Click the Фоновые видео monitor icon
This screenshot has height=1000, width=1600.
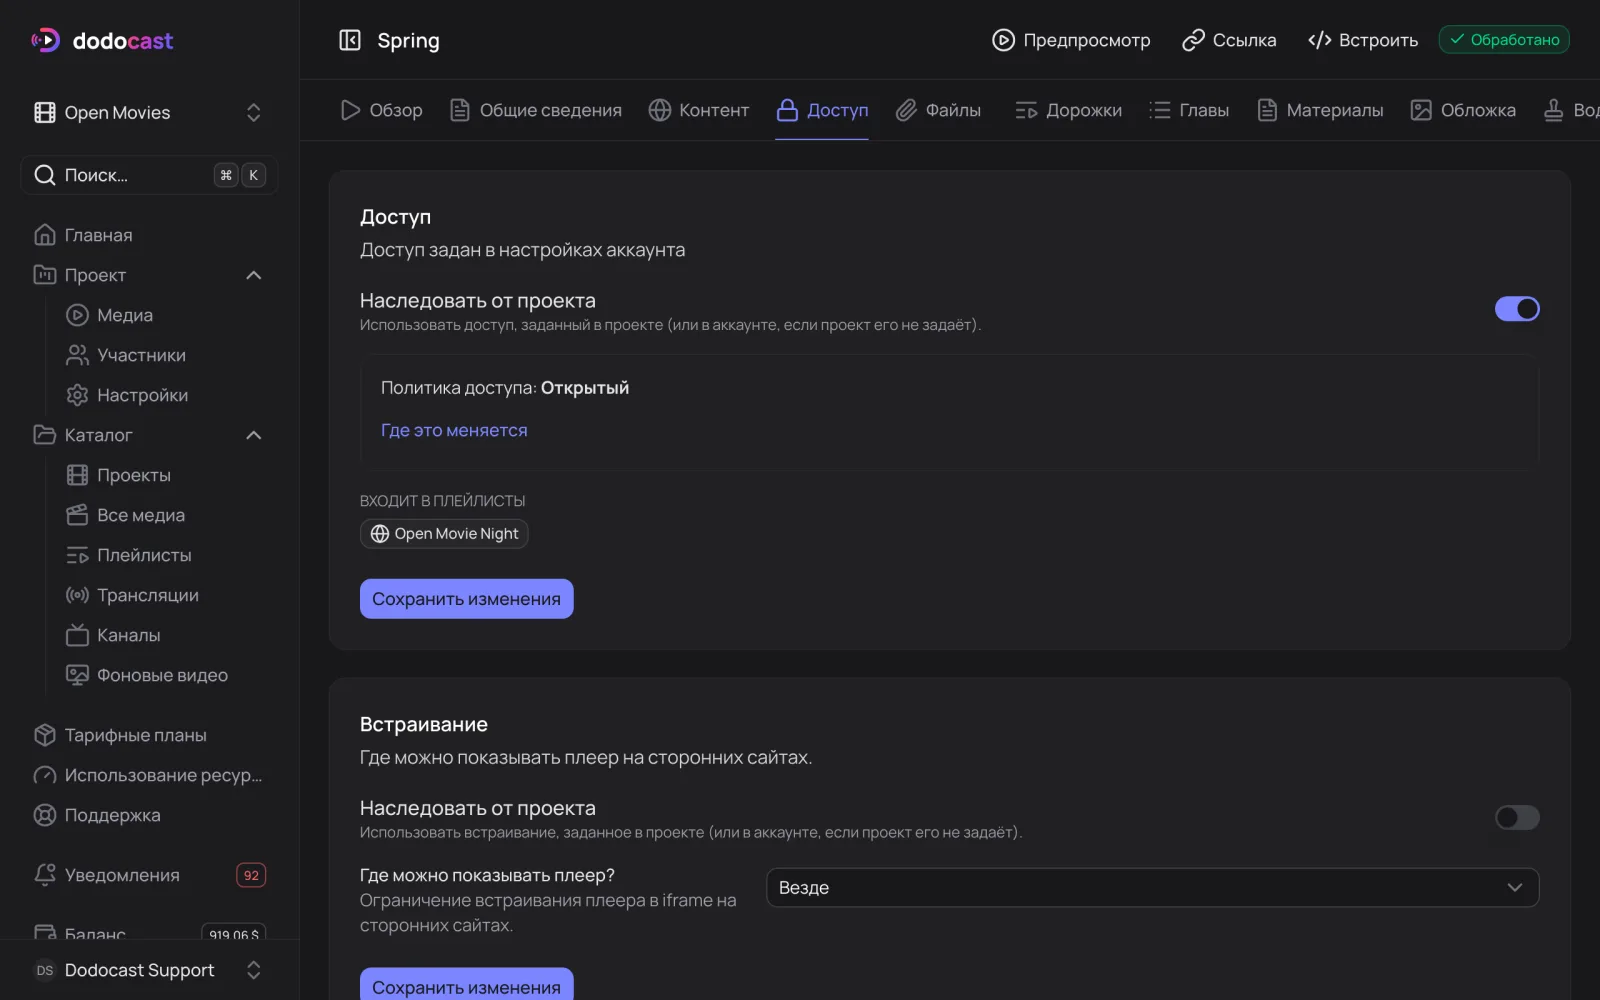click(x=77, y=675)
